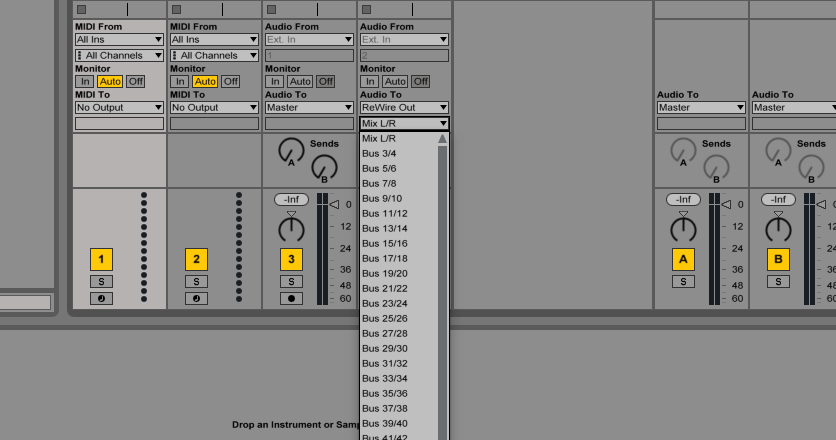Toggle return track A activator
This screenshot has height=440, width=836.
click(683, 259)
